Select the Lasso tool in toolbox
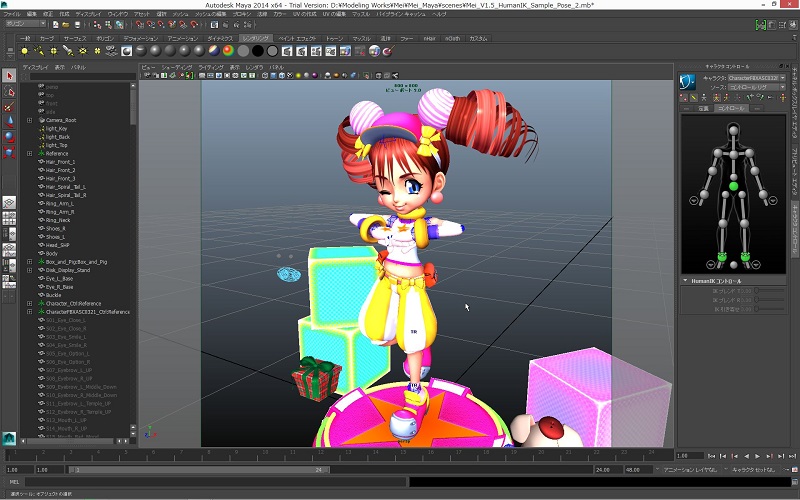800x500 pixels. (9, 91)
